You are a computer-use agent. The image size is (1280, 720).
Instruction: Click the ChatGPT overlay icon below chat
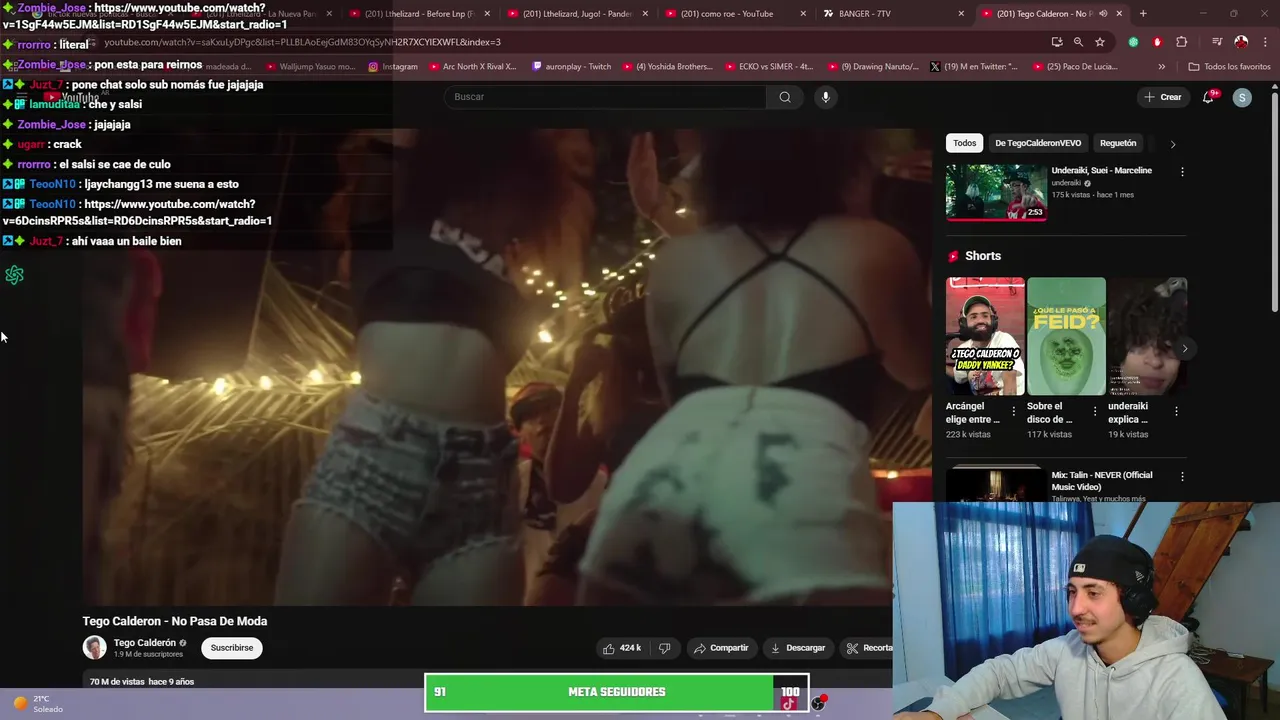(x=14, y=275)
